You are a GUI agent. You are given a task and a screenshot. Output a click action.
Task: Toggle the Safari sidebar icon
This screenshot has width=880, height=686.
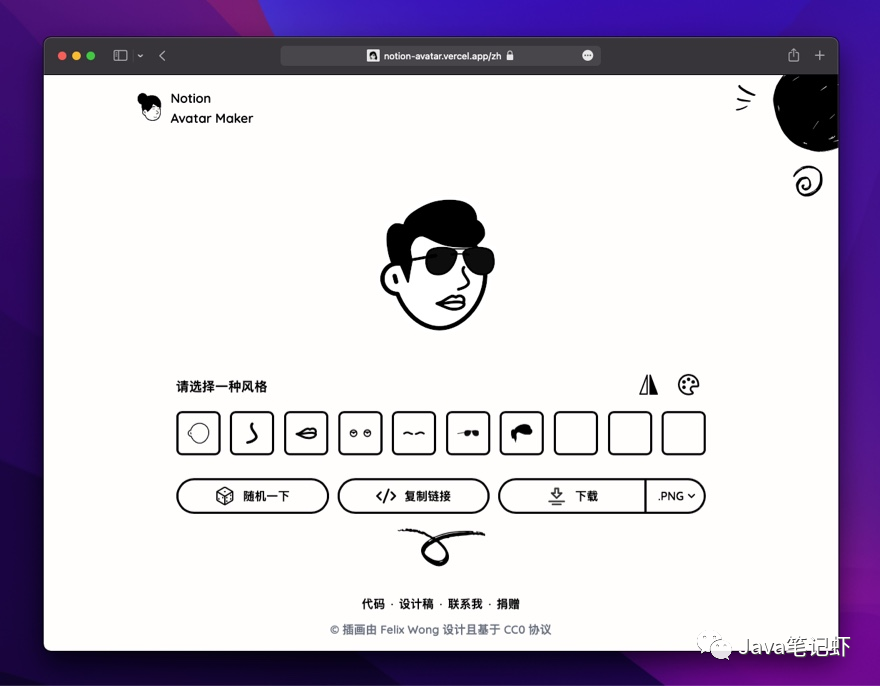click(120, 56)
